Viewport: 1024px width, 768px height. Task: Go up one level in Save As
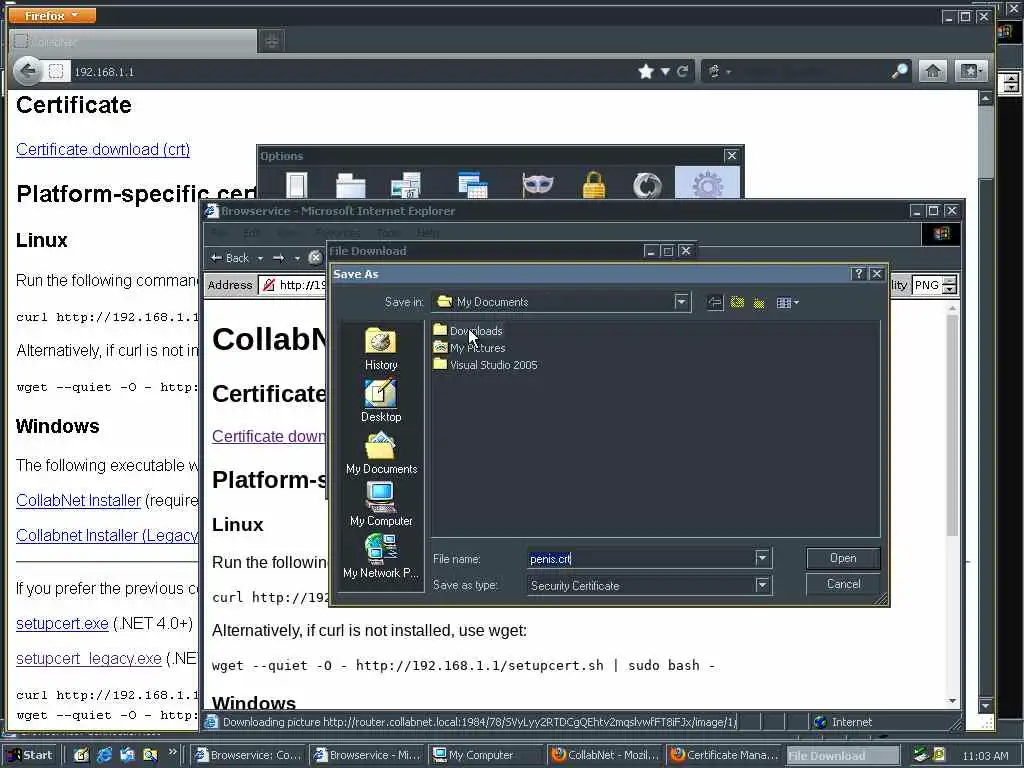(x=737, y=302)
